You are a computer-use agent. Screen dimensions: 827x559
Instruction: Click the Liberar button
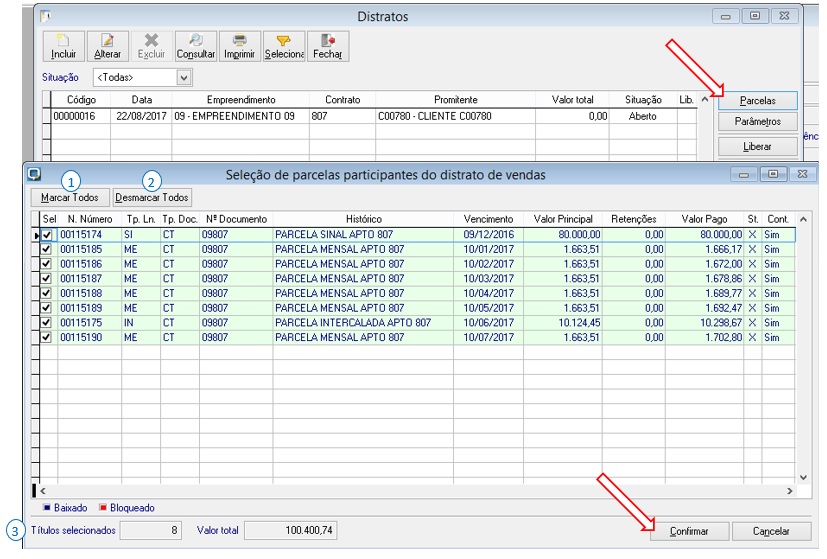pyautogui.click(x=757, y=147)
